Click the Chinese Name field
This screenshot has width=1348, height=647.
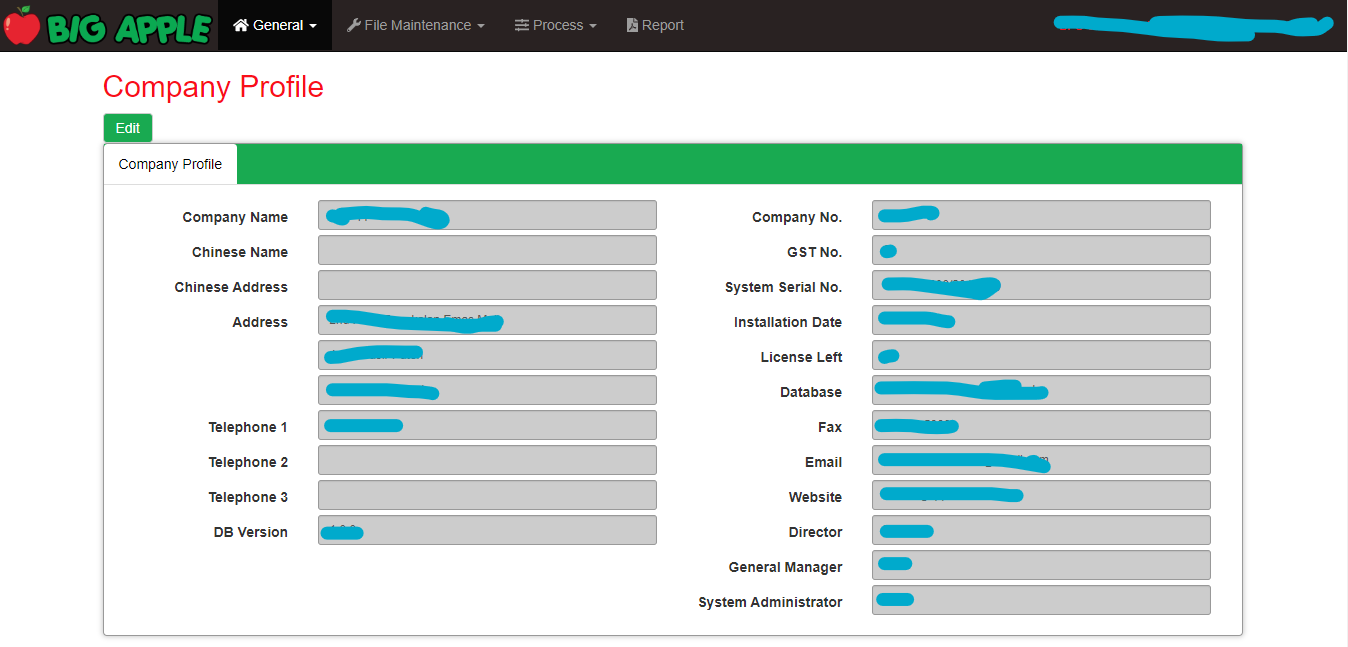coord(487,250)
